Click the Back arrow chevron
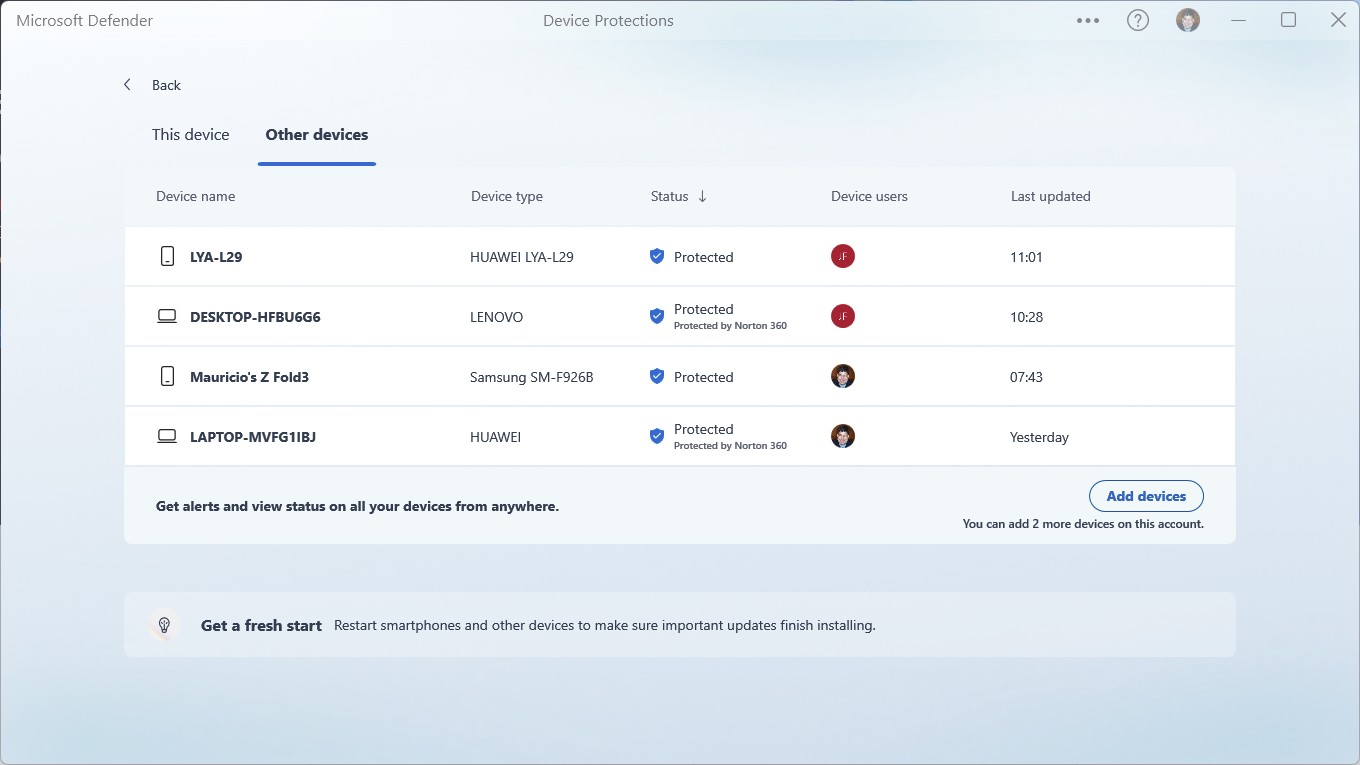The width and height of the screenshot is (1360, 765). tap(127, 85)
